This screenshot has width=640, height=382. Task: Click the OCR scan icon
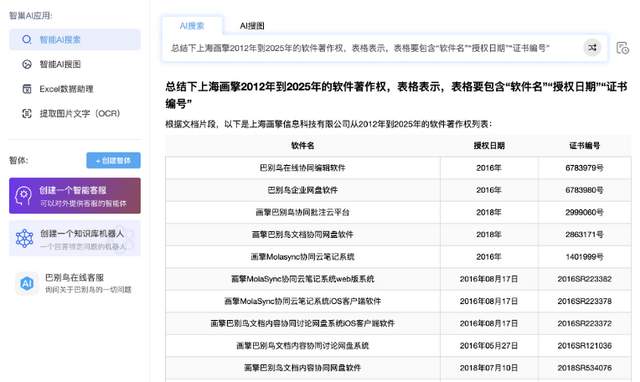click(x=27, y=113)
